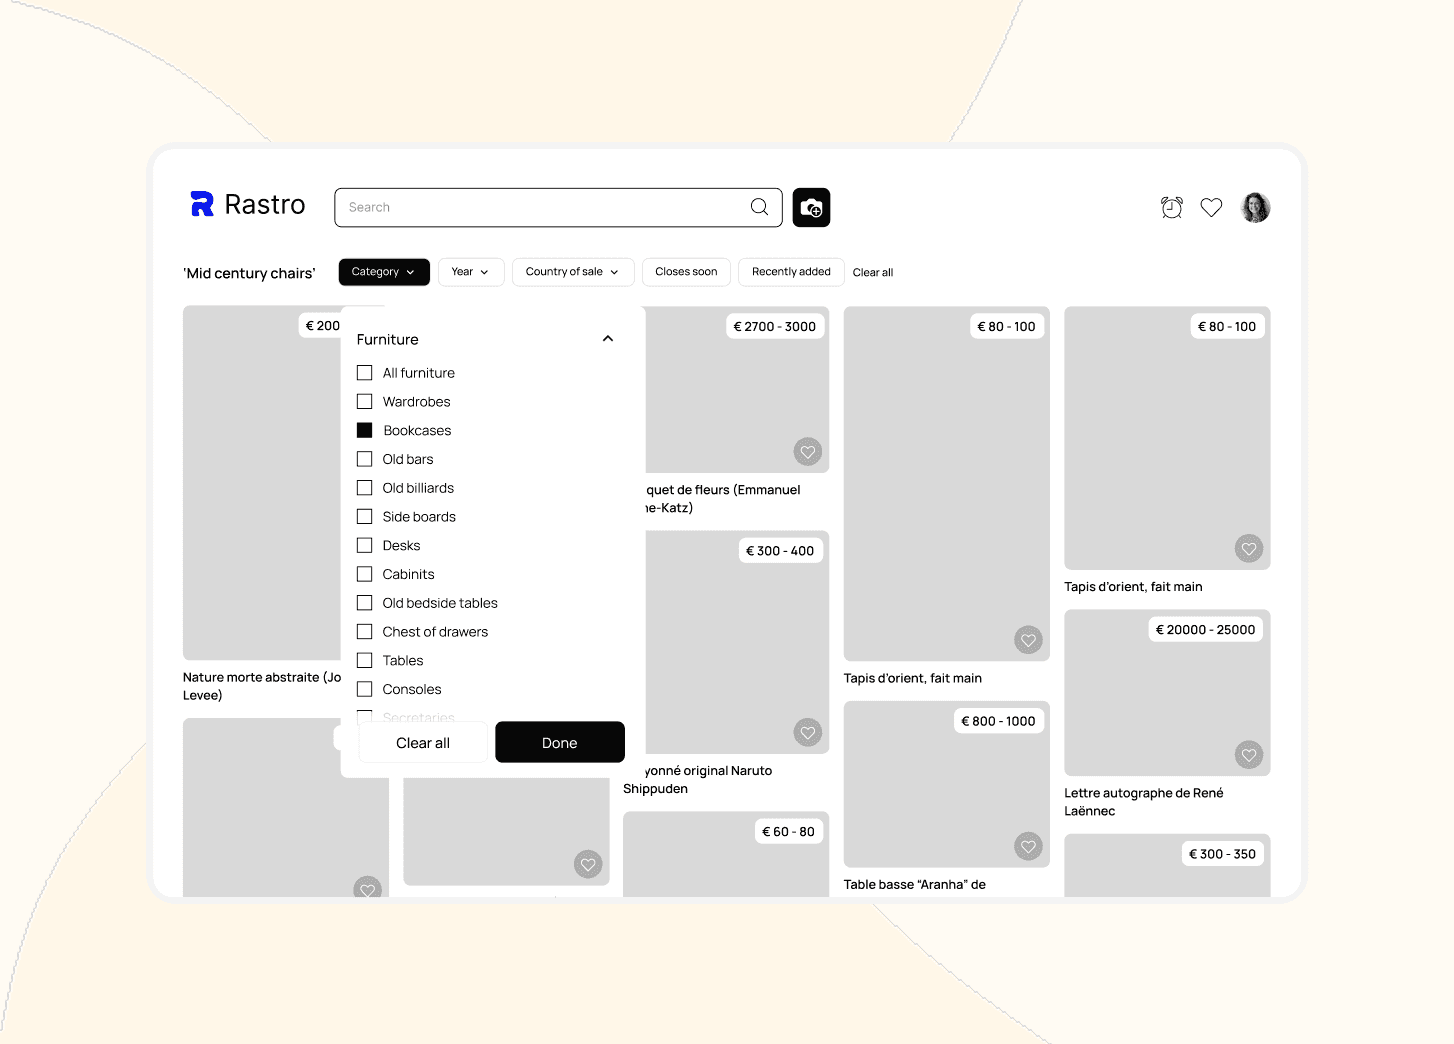Open the Category filter dropdown

click(384, 272)
